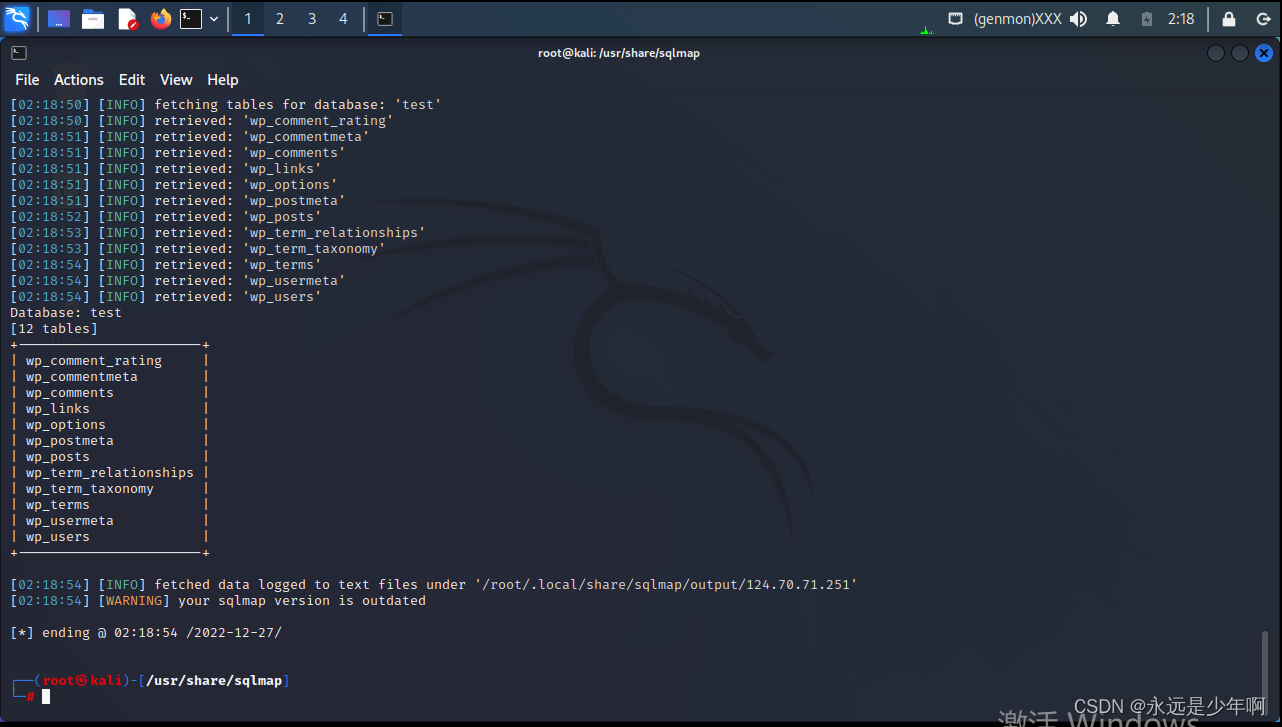
Task: Close the terminal window
Action: [x=1264, y=53]
